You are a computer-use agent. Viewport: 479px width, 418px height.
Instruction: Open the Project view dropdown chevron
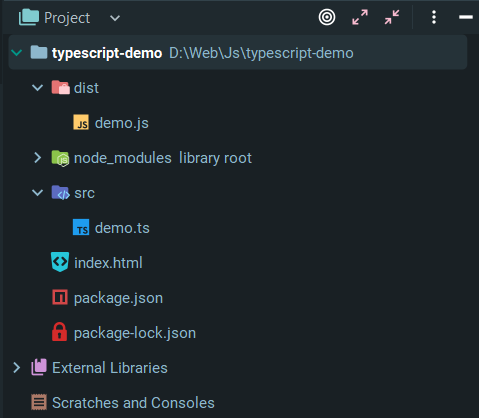pos(115,18)
